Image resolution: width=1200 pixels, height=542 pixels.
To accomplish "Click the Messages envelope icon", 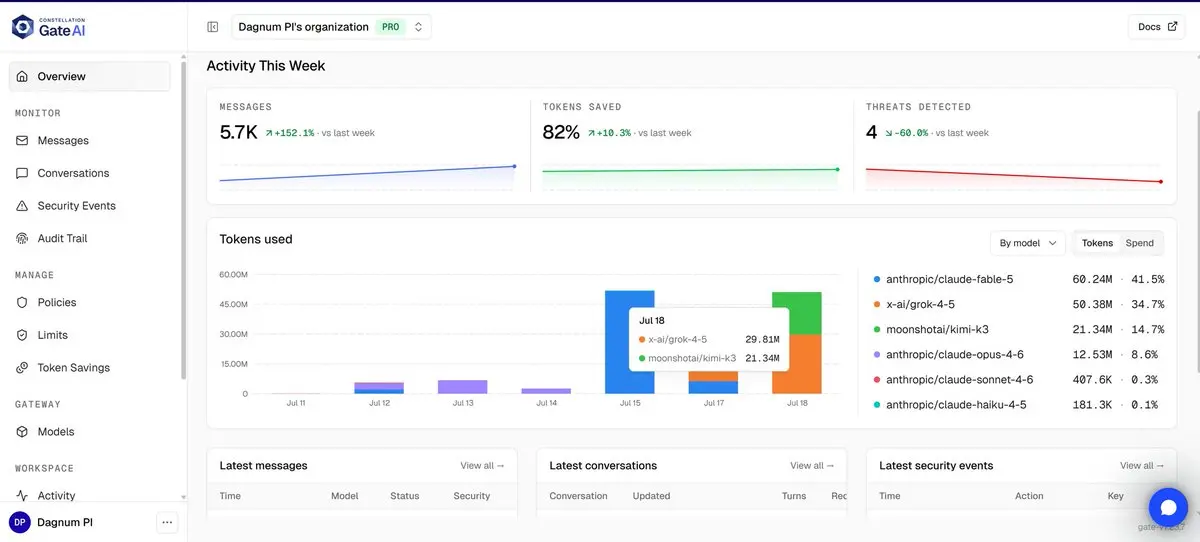I will (x=22, y=141).
